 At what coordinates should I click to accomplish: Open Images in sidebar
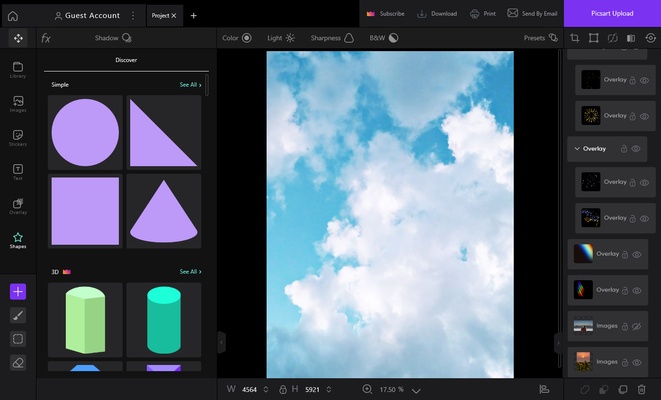point(18,104)
